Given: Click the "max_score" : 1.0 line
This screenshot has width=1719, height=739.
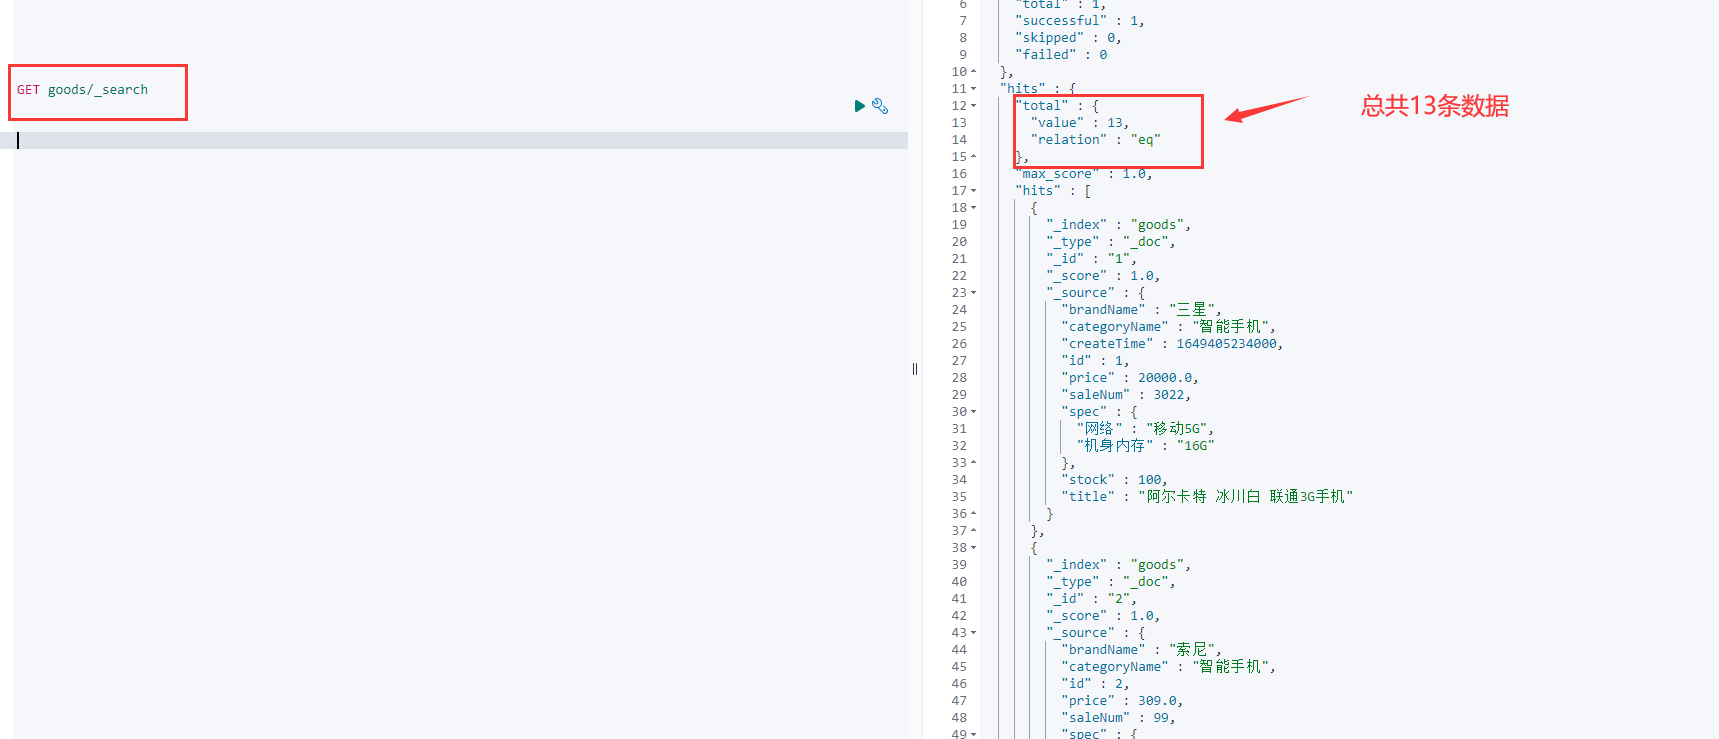Looking at the screenshot, I should 1084,174.
